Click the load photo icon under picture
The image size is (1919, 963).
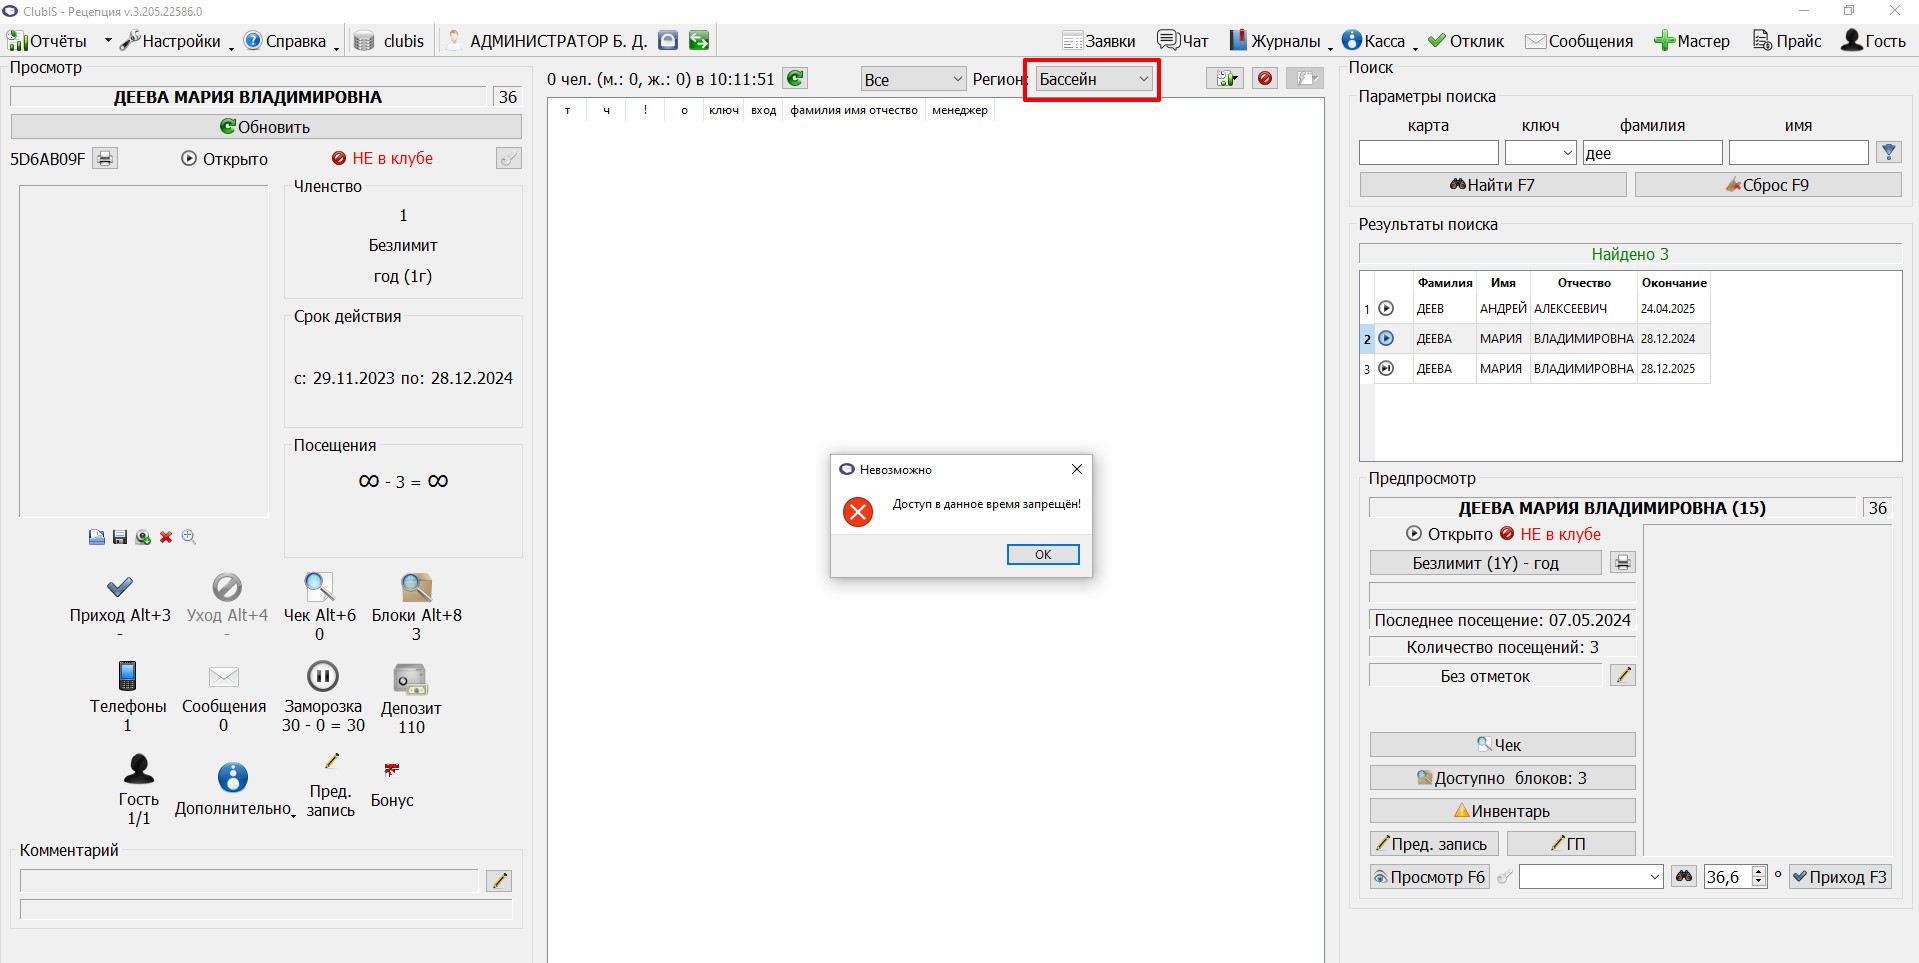click(97, 538)
